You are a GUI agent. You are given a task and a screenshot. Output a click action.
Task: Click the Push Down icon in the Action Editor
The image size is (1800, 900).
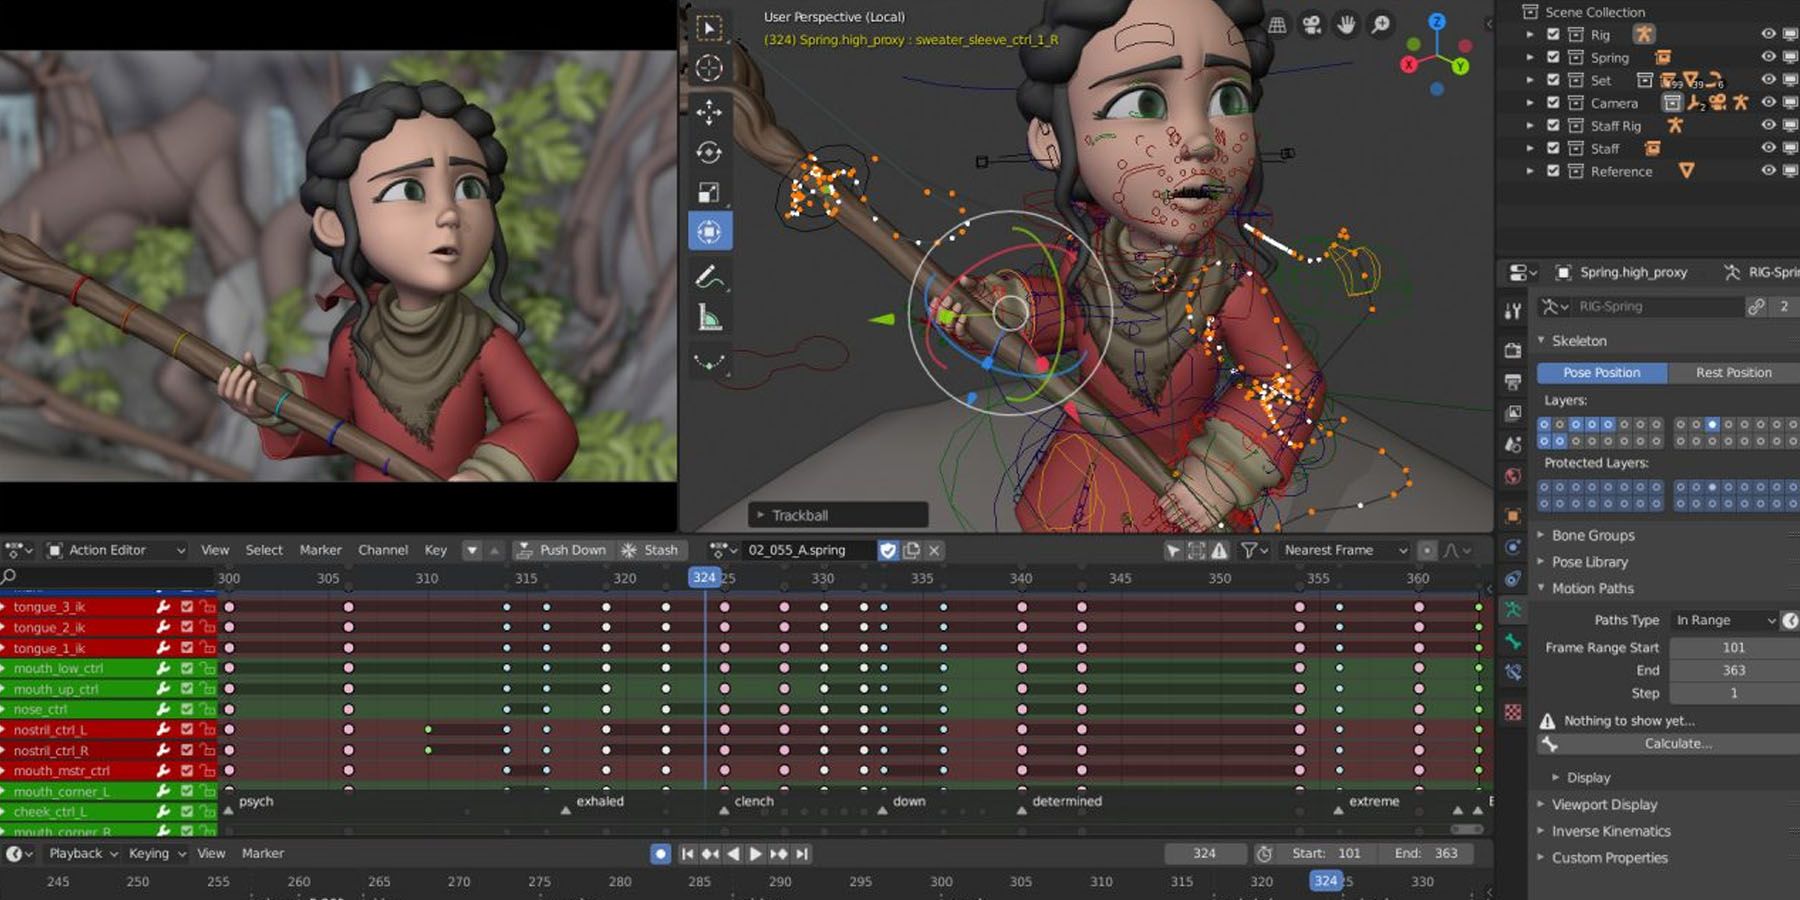pos(523,550)
